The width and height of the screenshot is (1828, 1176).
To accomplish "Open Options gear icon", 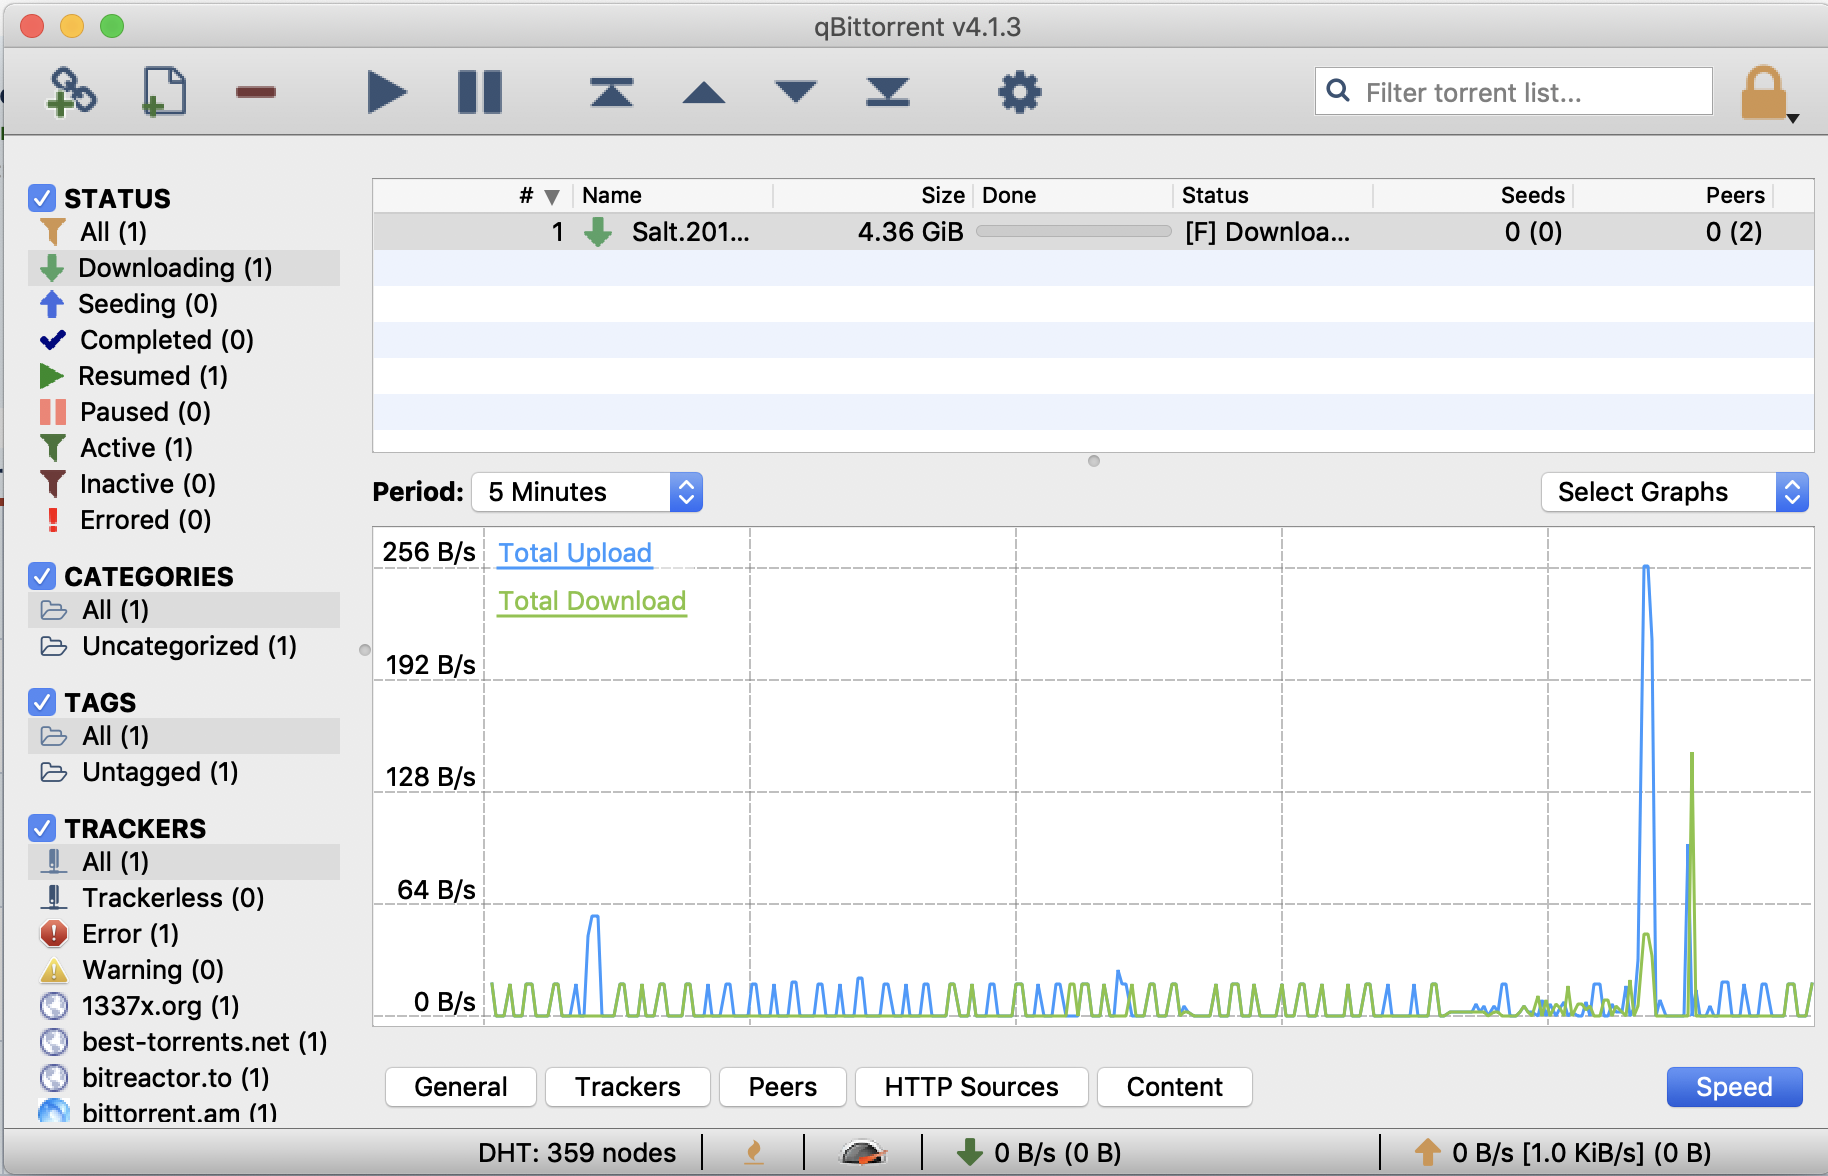I will click(x=1020, y=92).
